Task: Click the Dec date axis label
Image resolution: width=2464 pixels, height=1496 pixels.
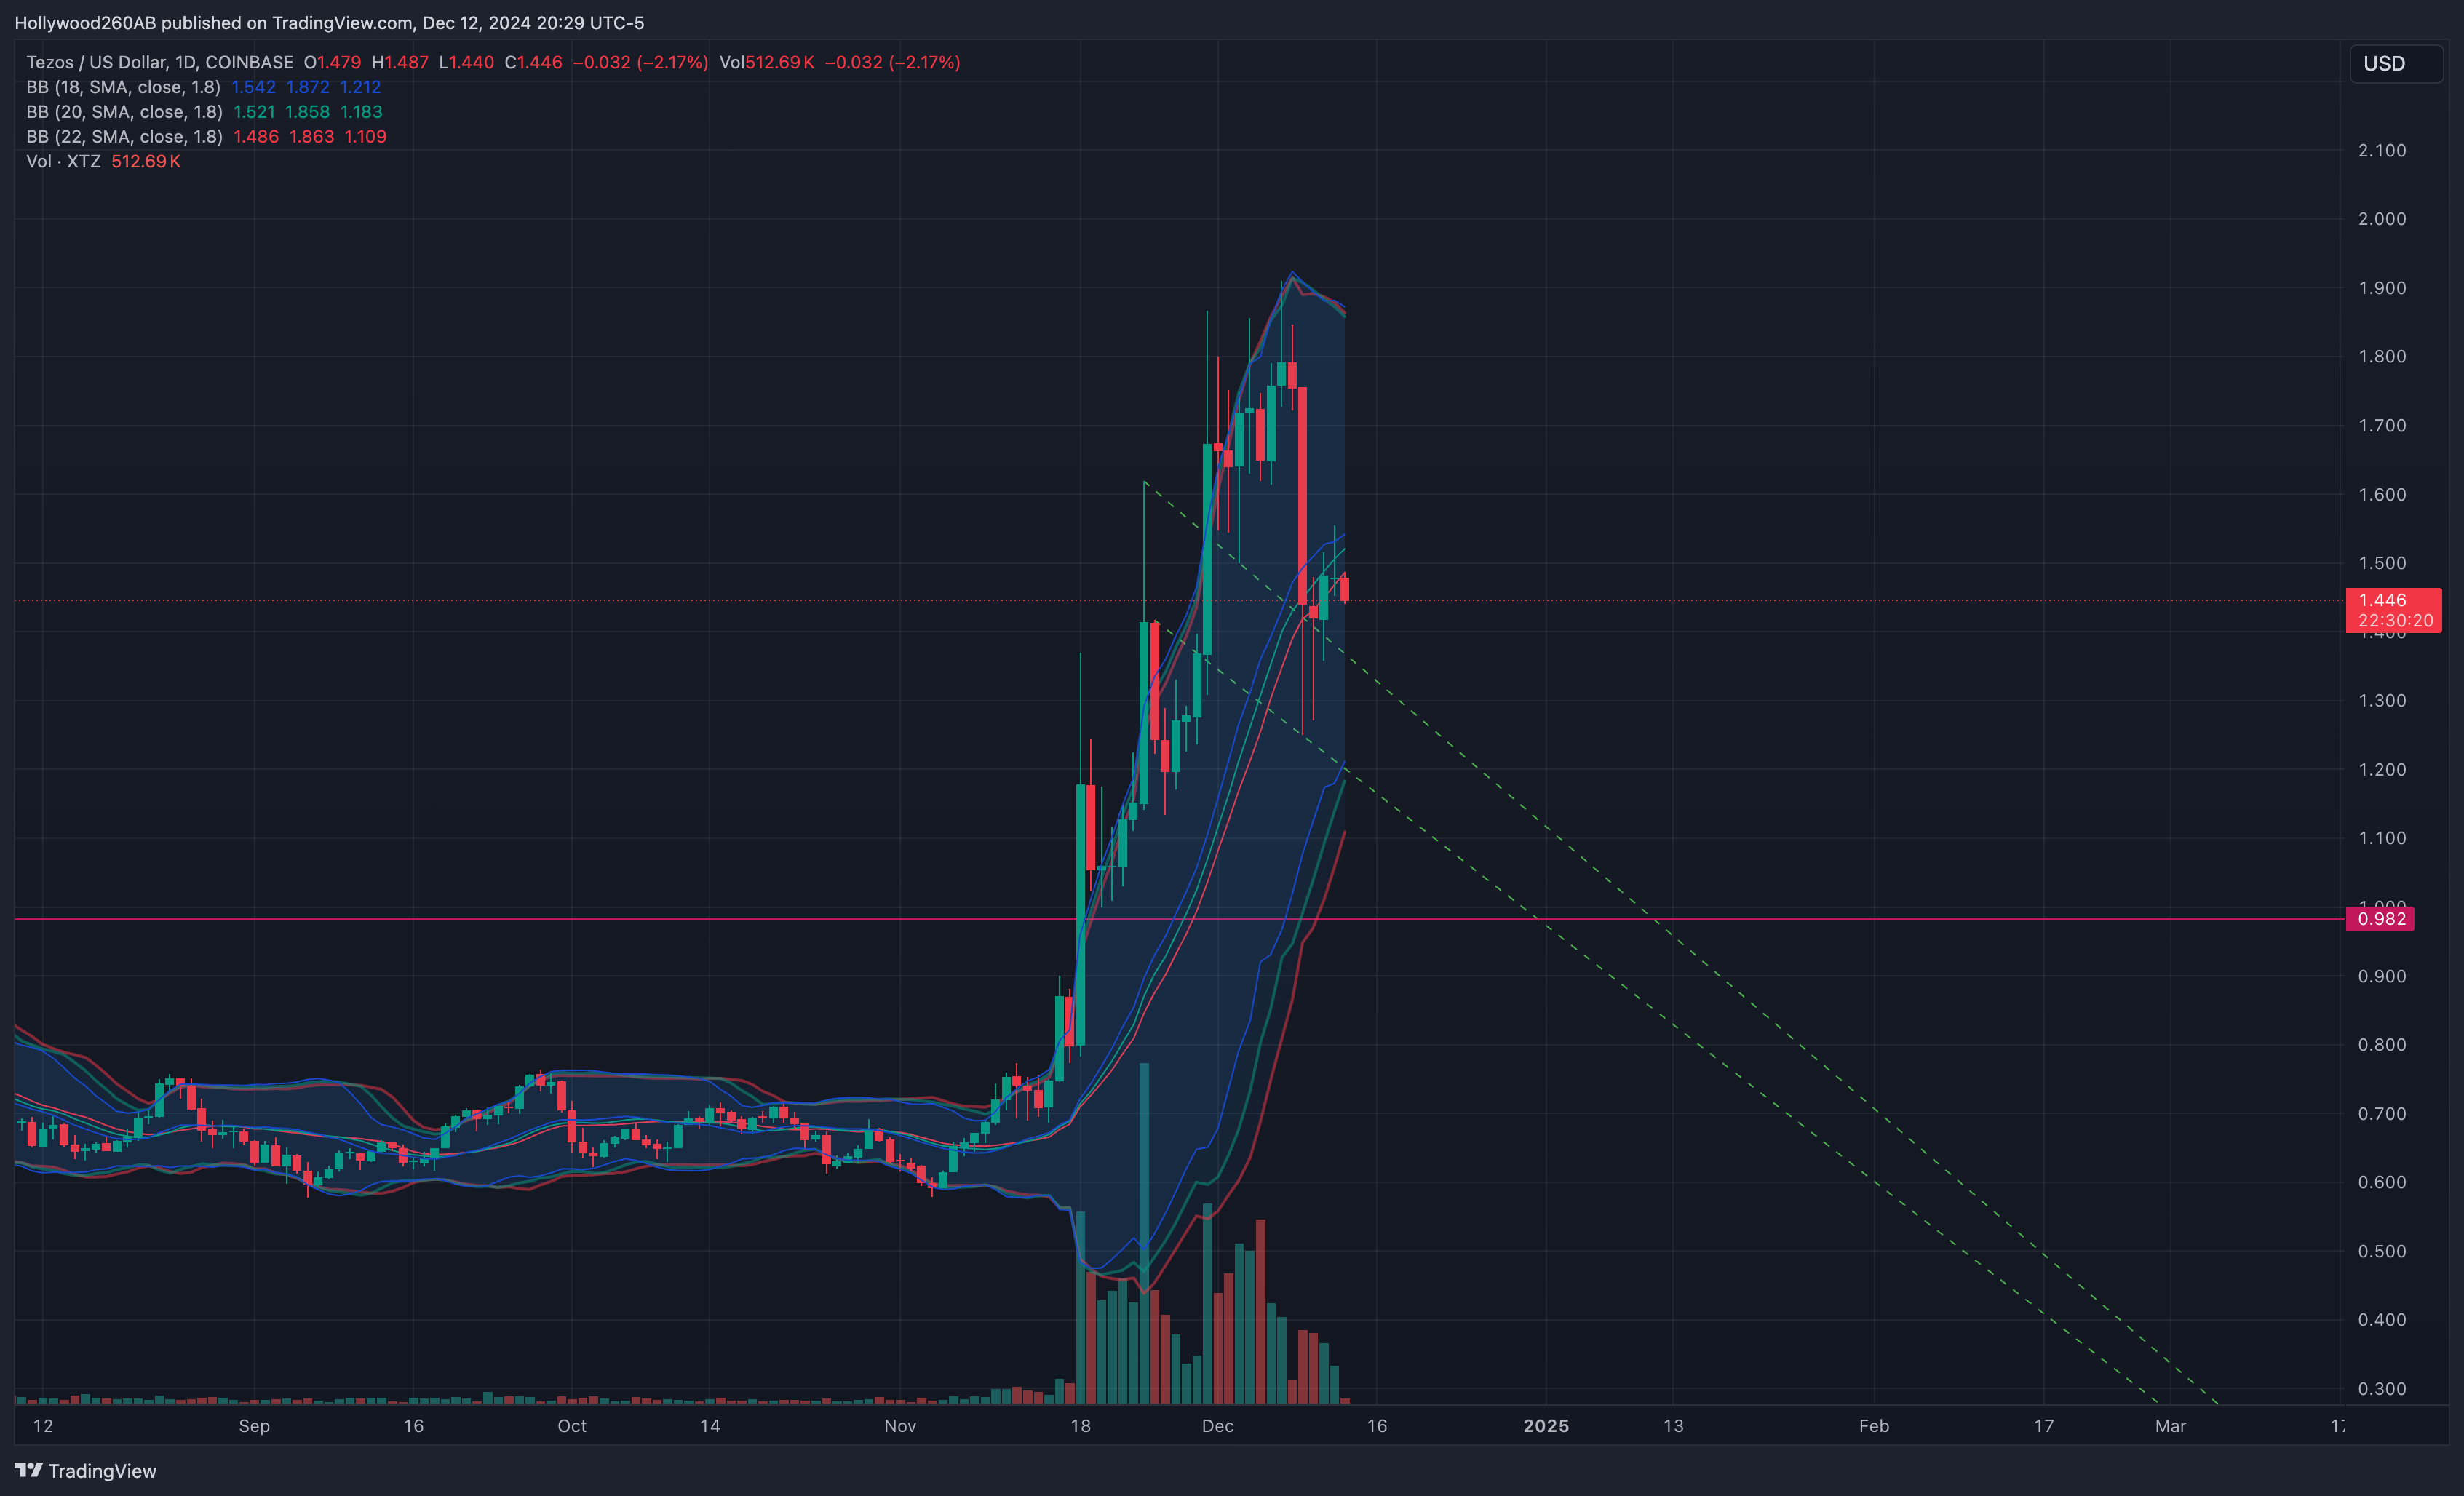Action: [x=1218, y=1426]
